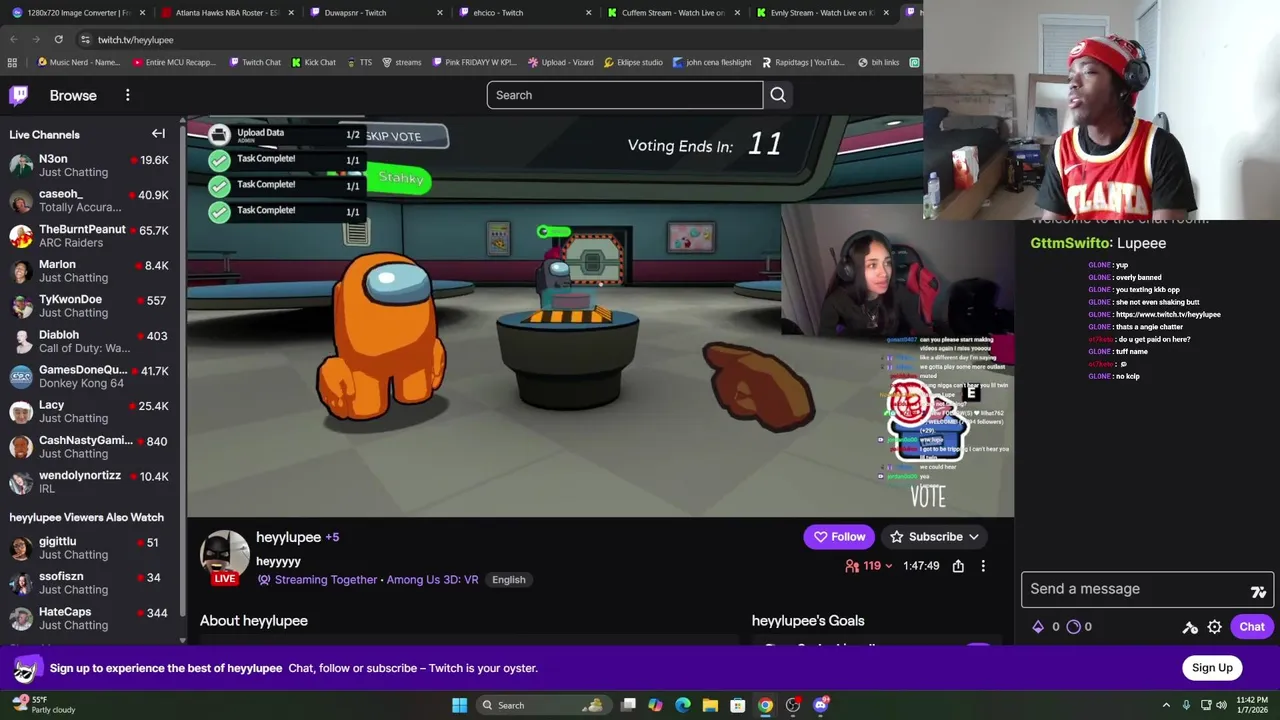Screen dimensions: 1280x720
Task: Click the weather widget on taskbar
Action: tap(40, 705)
